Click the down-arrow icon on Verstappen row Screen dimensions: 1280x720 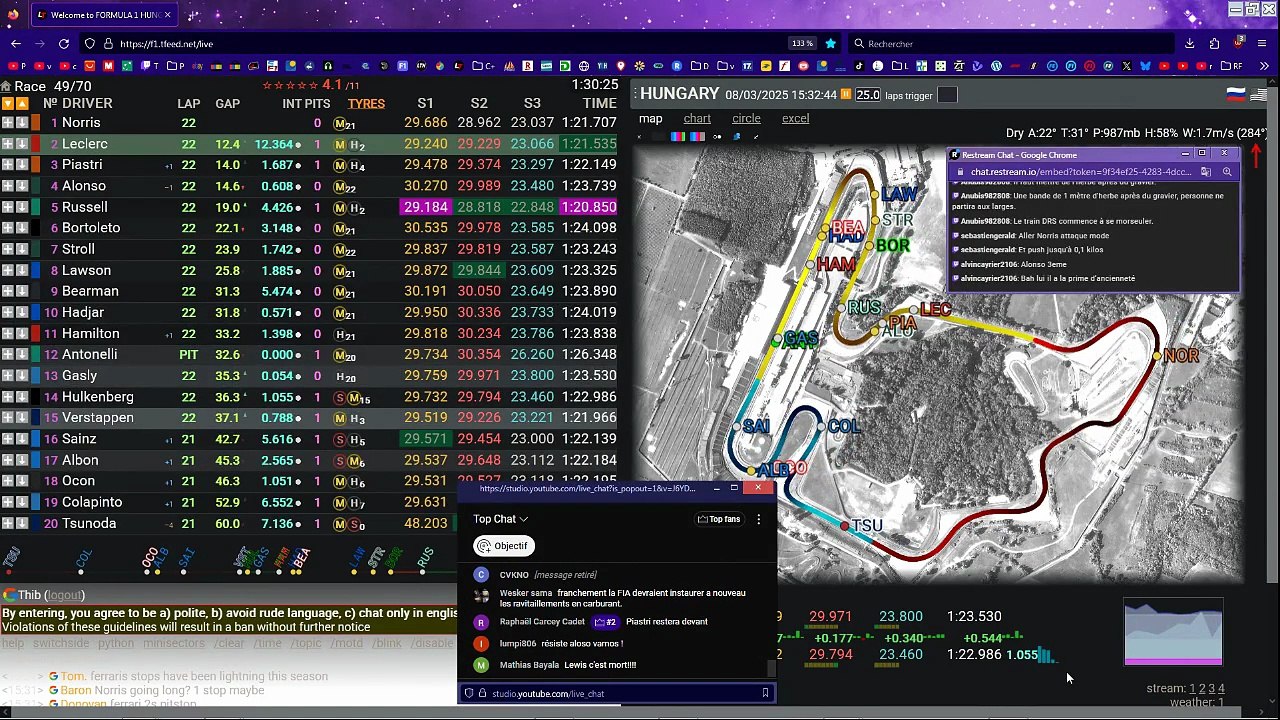tap(21, 418)
